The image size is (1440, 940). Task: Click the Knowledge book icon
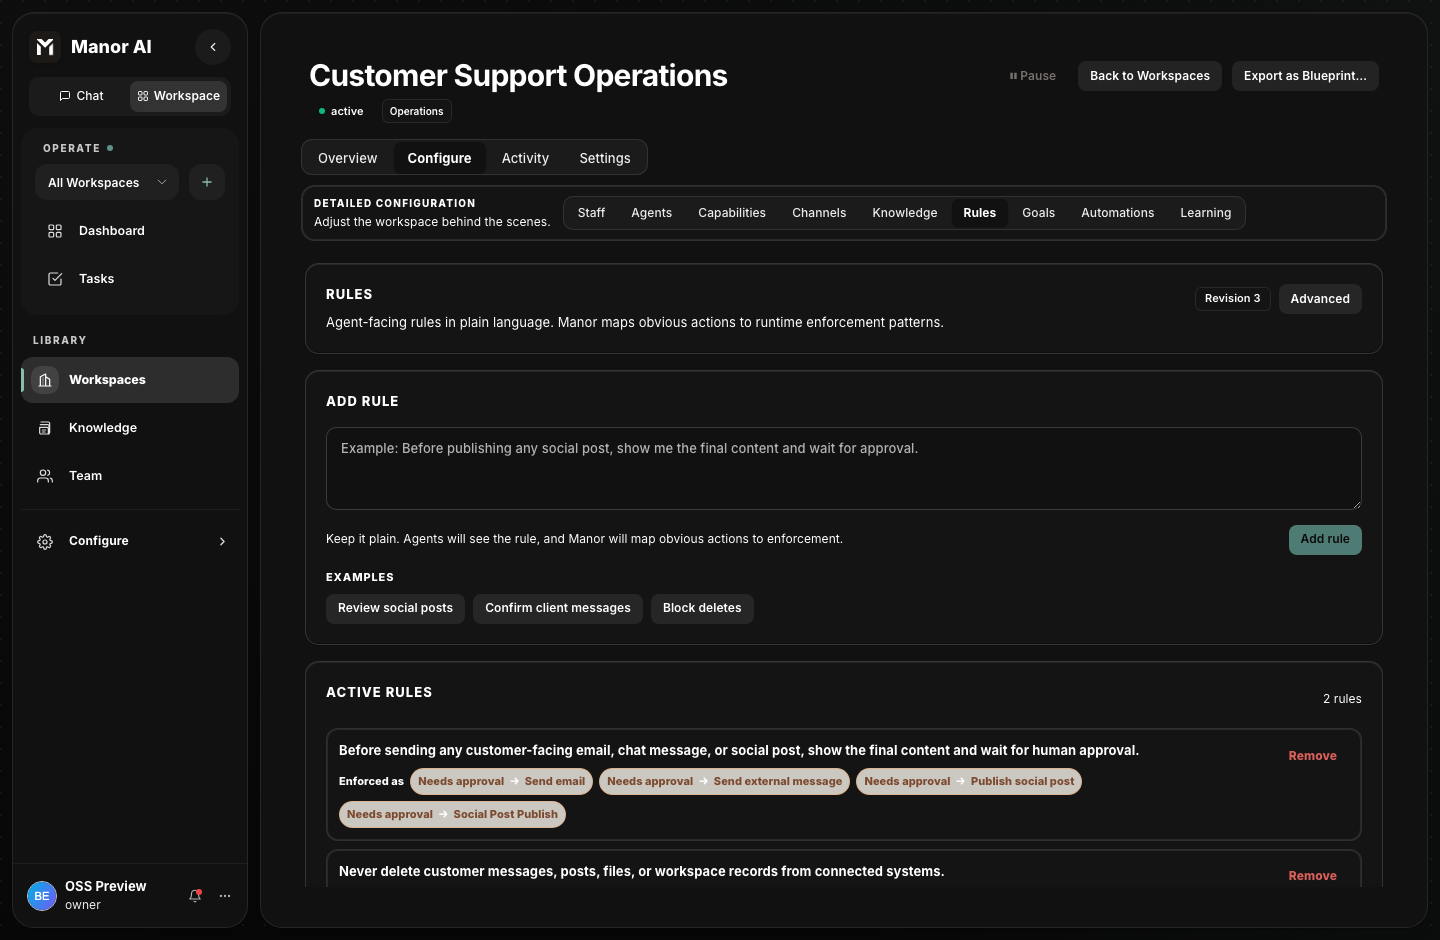[45, 428]
